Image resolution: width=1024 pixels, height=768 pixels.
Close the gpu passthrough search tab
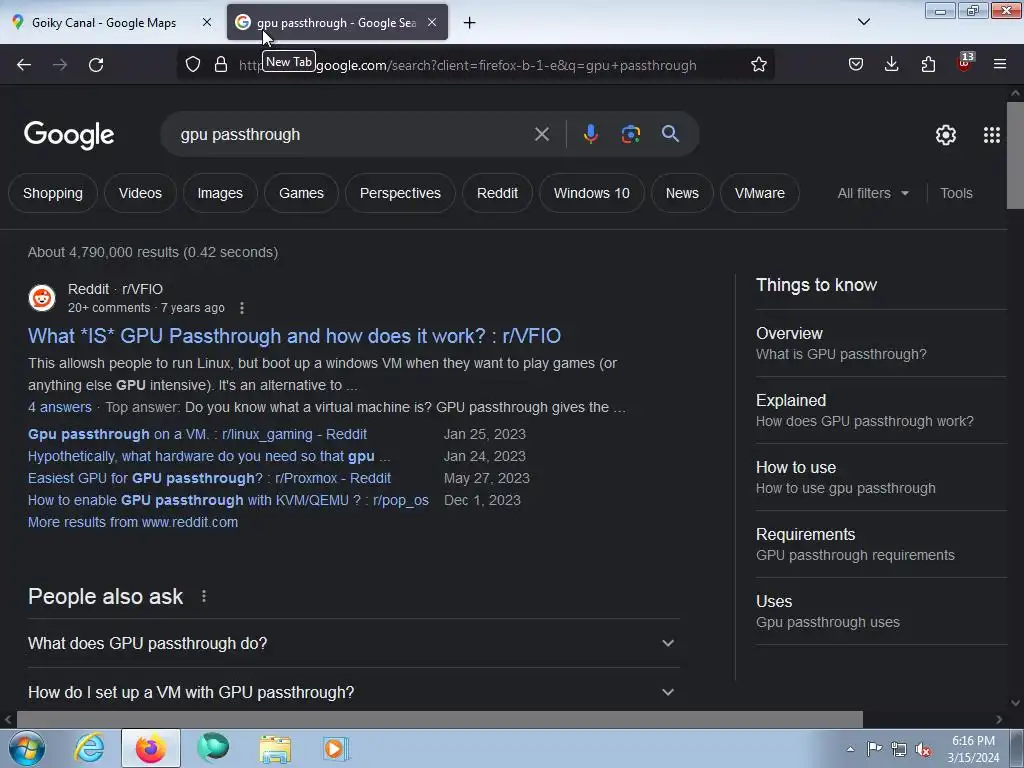tap(432, 22)
